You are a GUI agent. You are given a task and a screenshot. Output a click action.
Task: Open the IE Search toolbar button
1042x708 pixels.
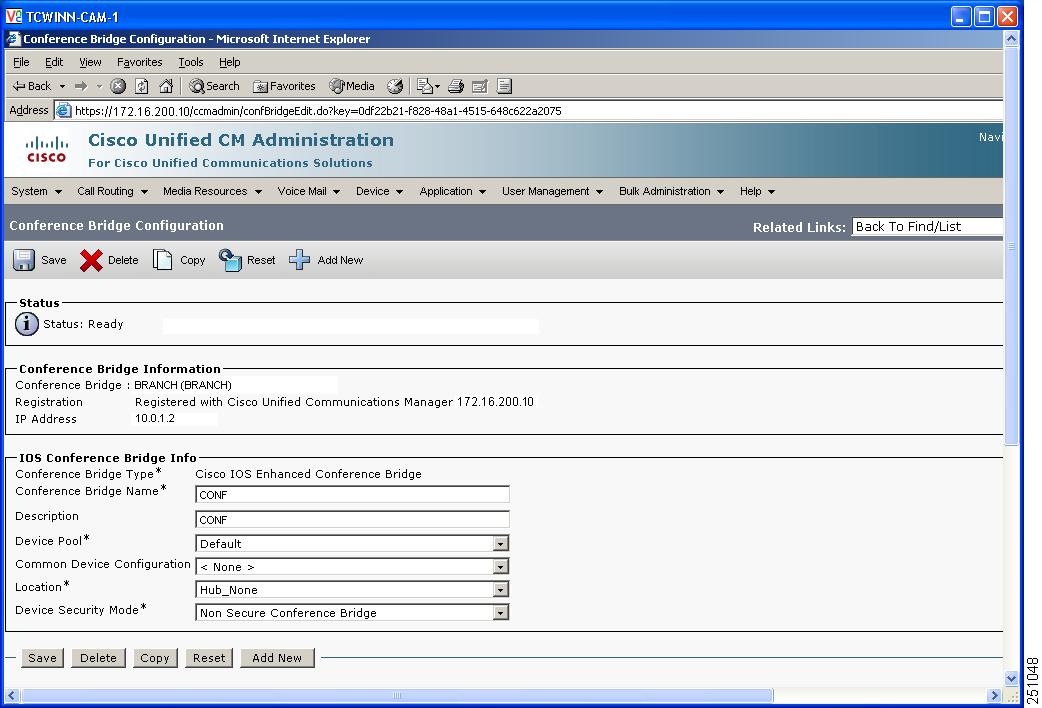point(214,86)
